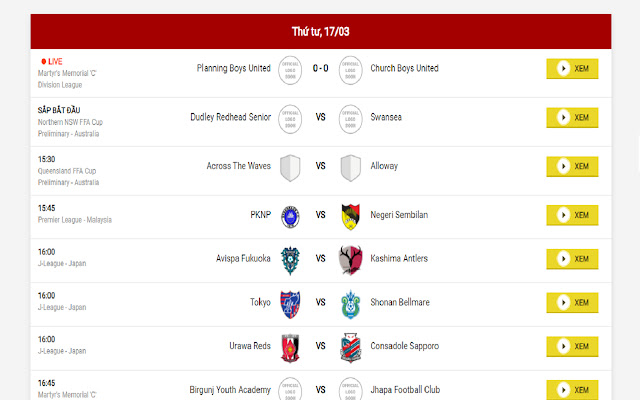Open the Swansea team name link
The image size is (640, 400).
point(386,117)
